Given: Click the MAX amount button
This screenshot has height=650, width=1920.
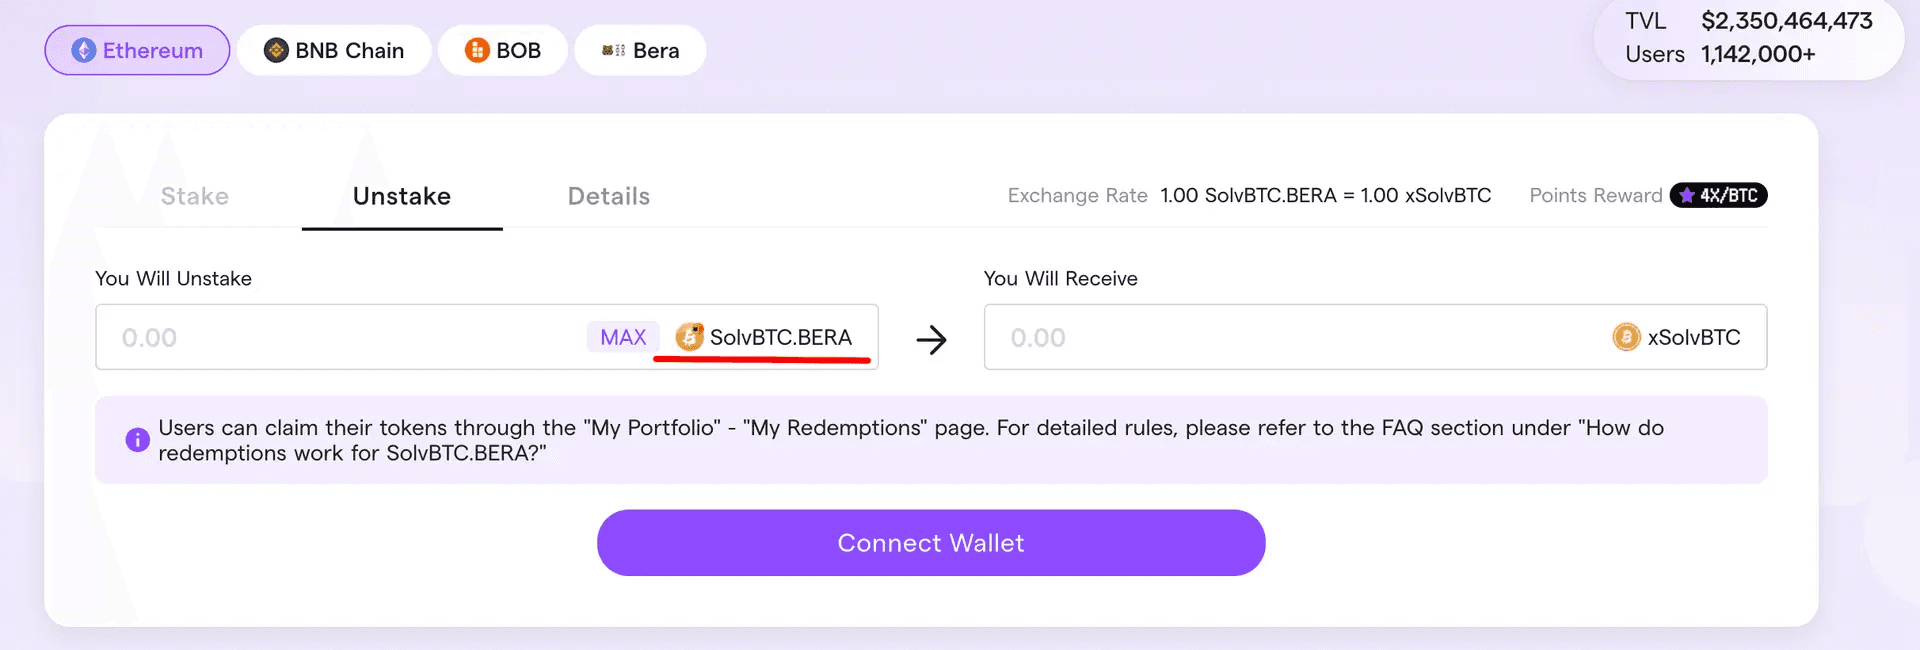Looking at the screenshot, I should (623, 338).
